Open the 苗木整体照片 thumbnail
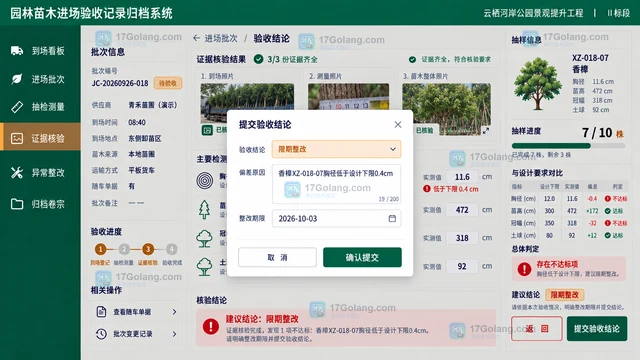The height and width of the screenshot is (360, 640). (447, 109)
